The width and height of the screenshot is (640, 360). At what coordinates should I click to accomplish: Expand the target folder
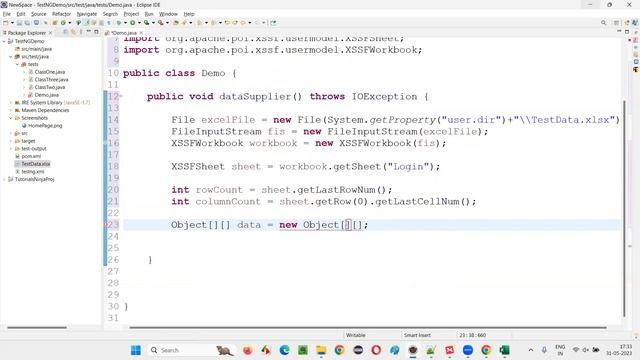pos(11,141)
